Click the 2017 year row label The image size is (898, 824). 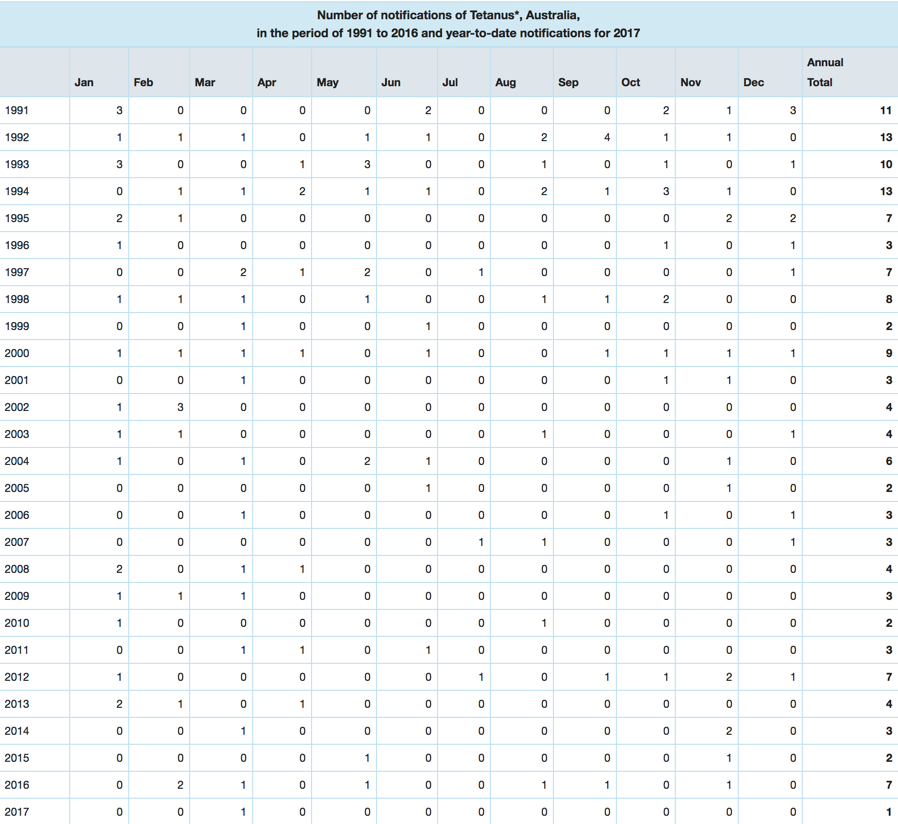pyautogui.click(x=17, y=812)
